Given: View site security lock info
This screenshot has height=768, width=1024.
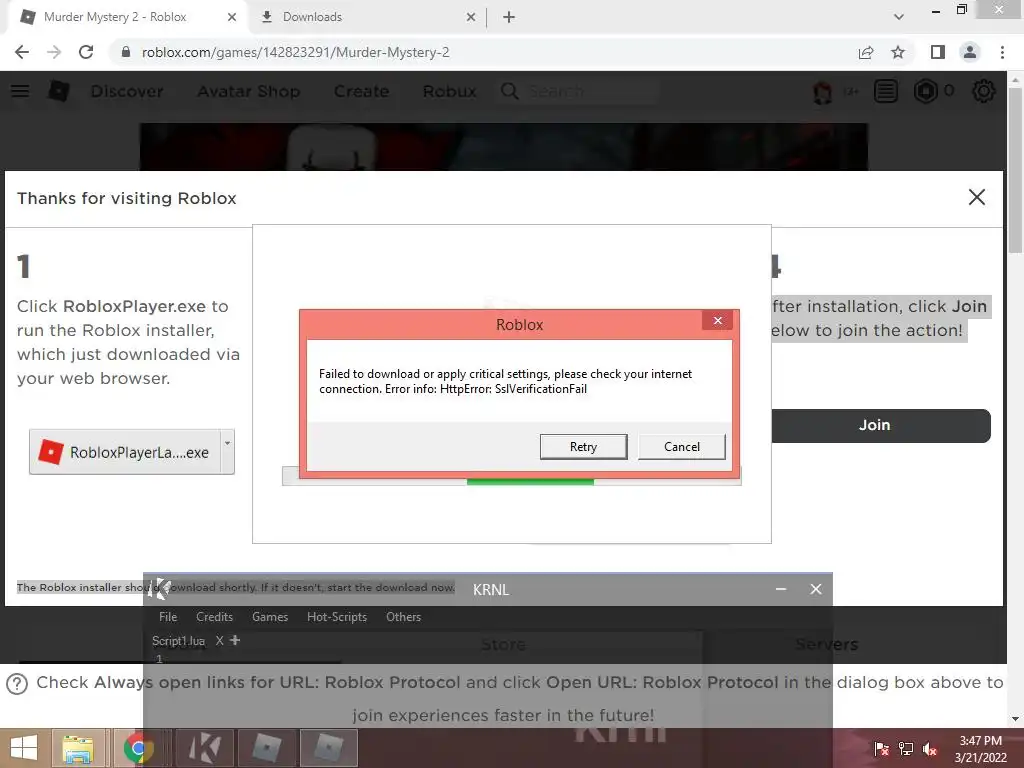Looking at the screenshot, I should (x=126, y=52).
